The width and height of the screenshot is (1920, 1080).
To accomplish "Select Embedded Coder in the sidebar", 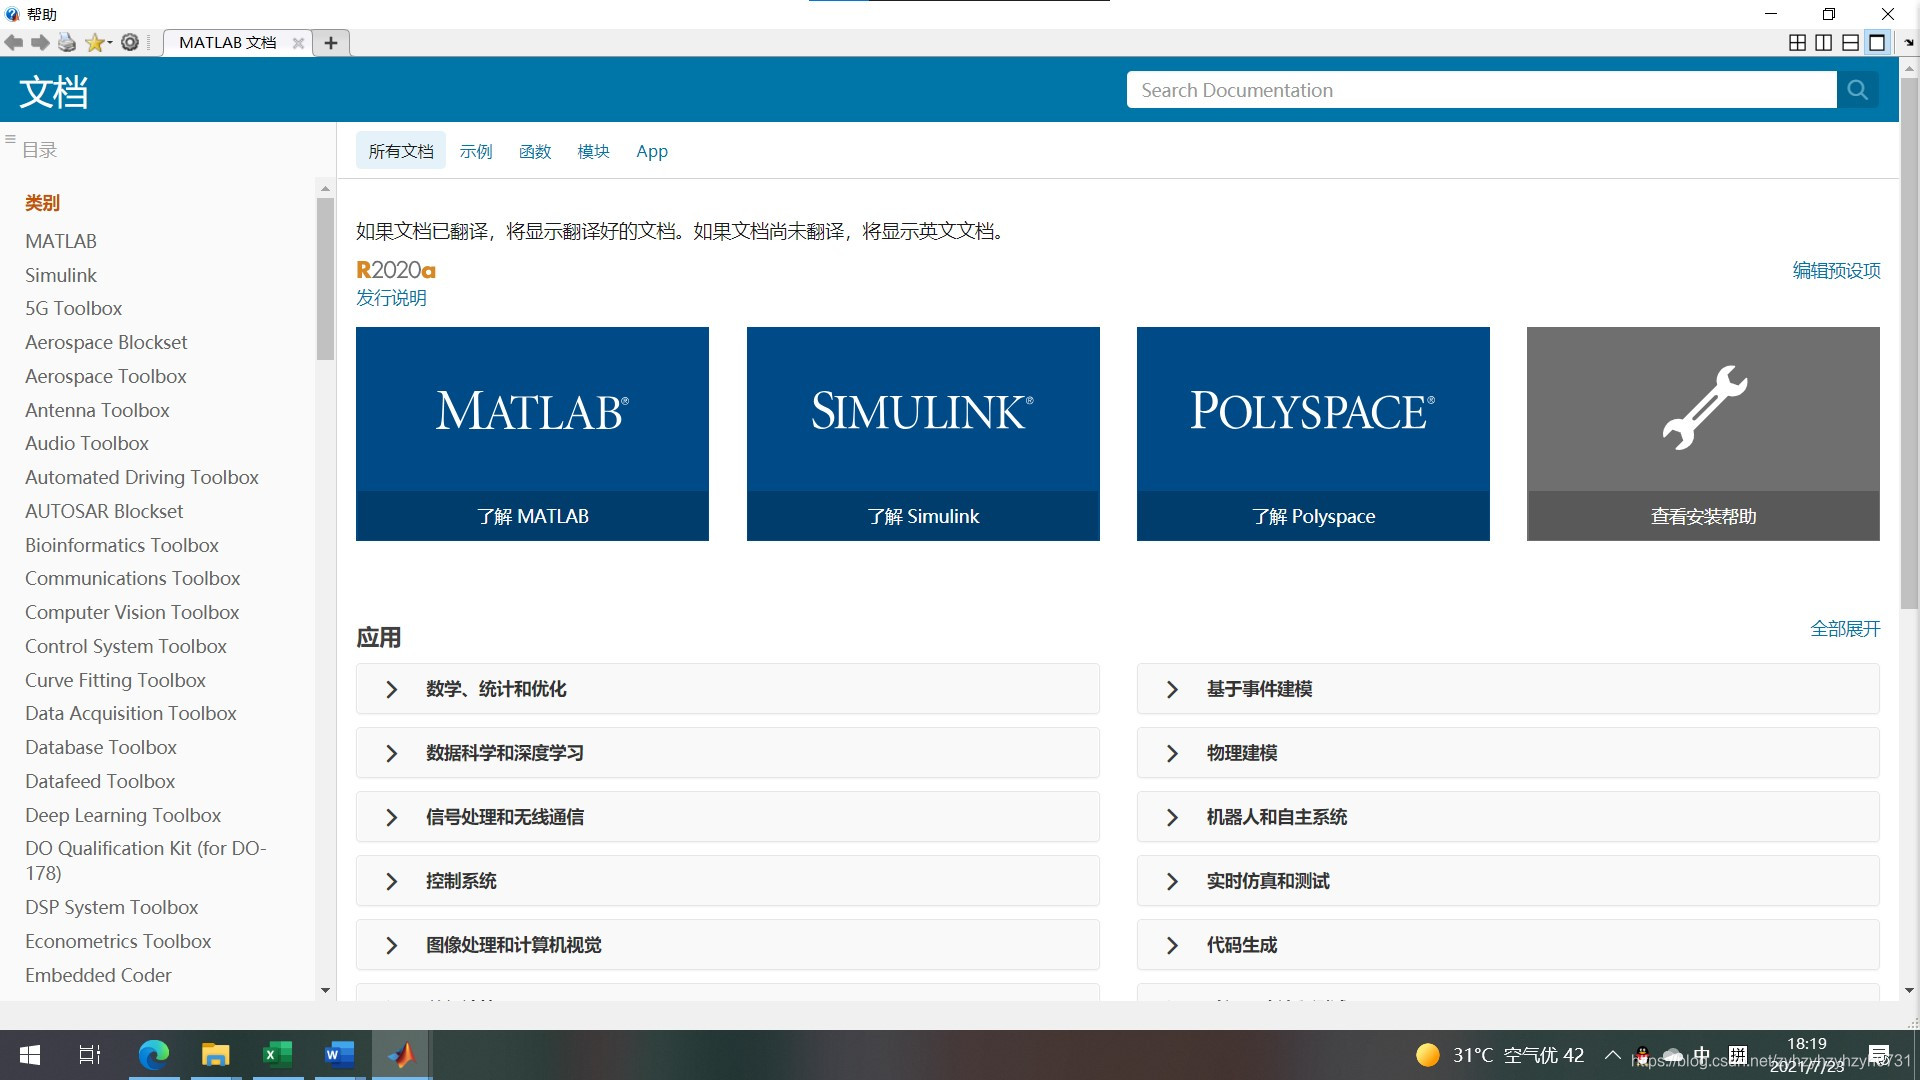I will pyautogui.click(x=98, y=975).
